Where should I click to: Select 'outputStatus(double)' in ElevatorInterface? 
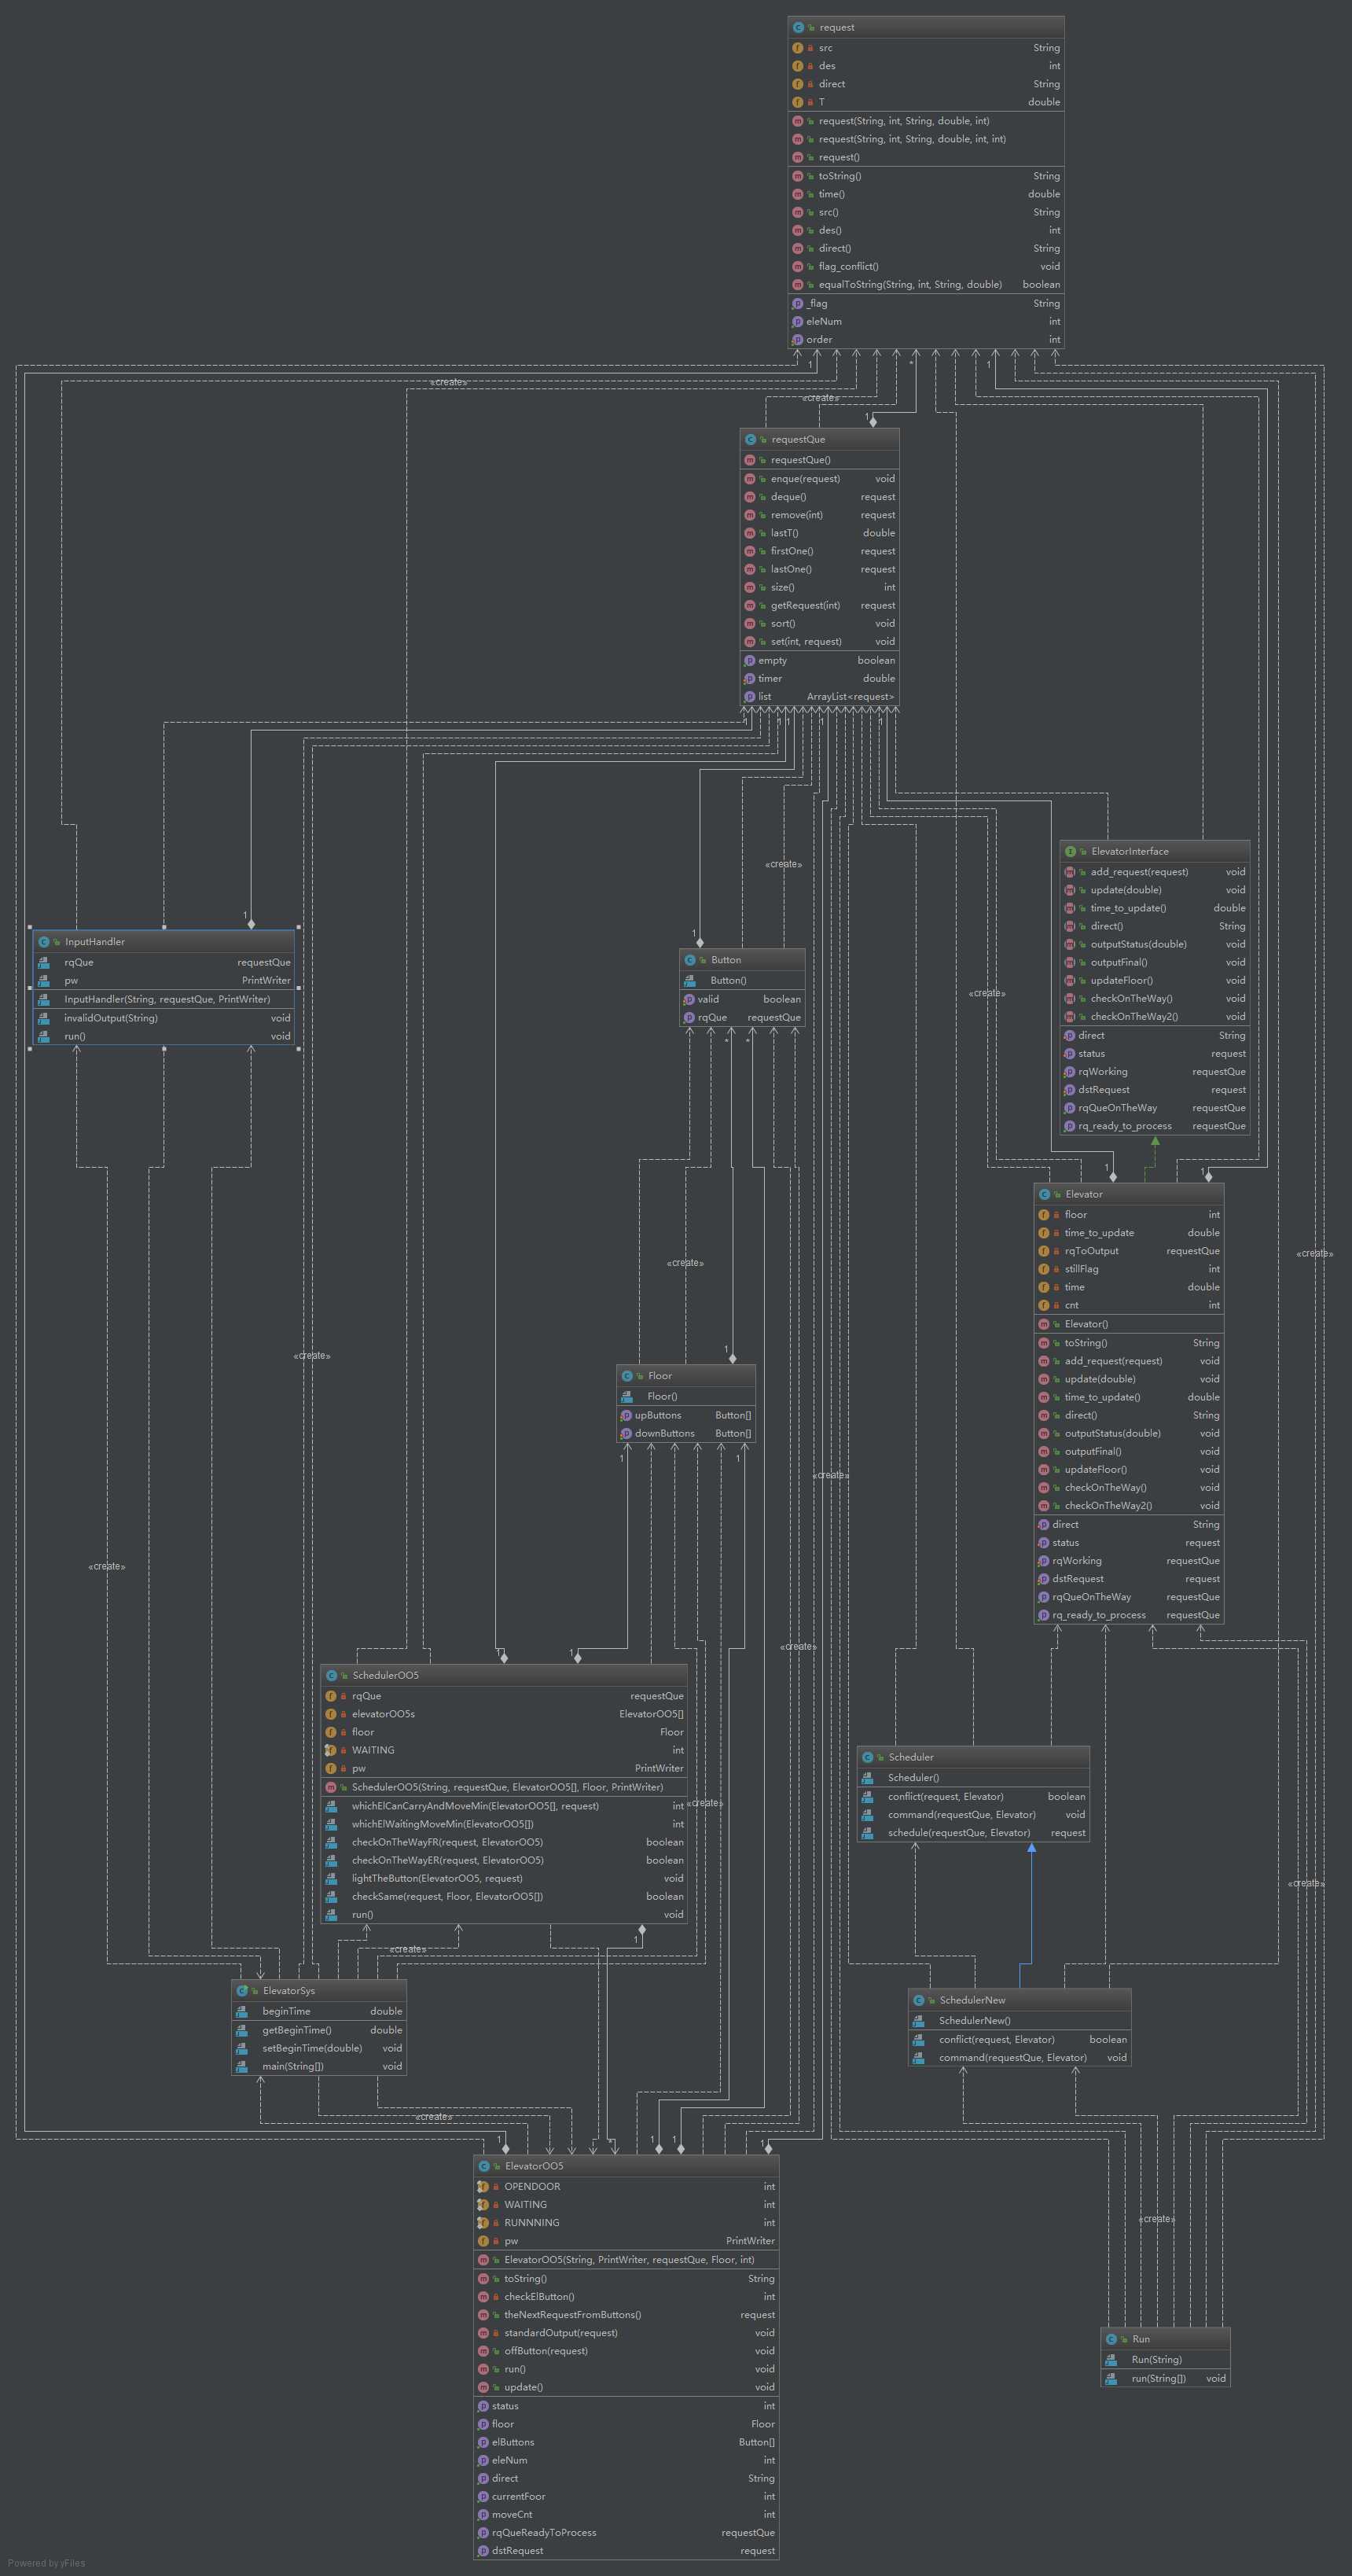click(1155, 945)
